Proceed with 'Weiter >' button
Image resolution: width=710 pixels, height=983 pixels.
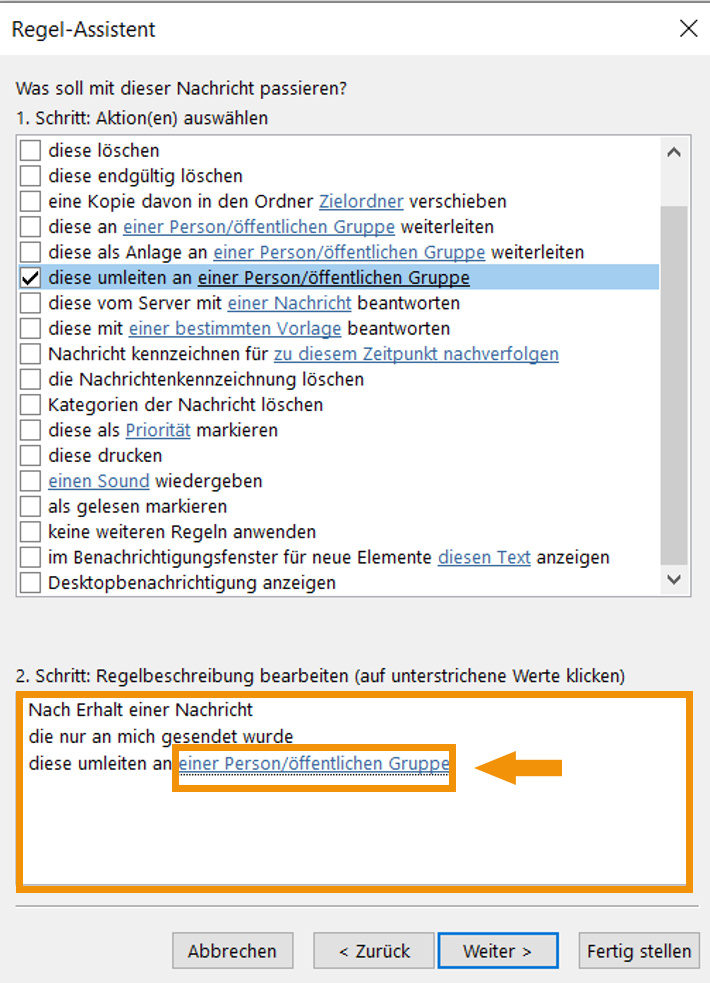pyautogui.click(x=498, y=951)
